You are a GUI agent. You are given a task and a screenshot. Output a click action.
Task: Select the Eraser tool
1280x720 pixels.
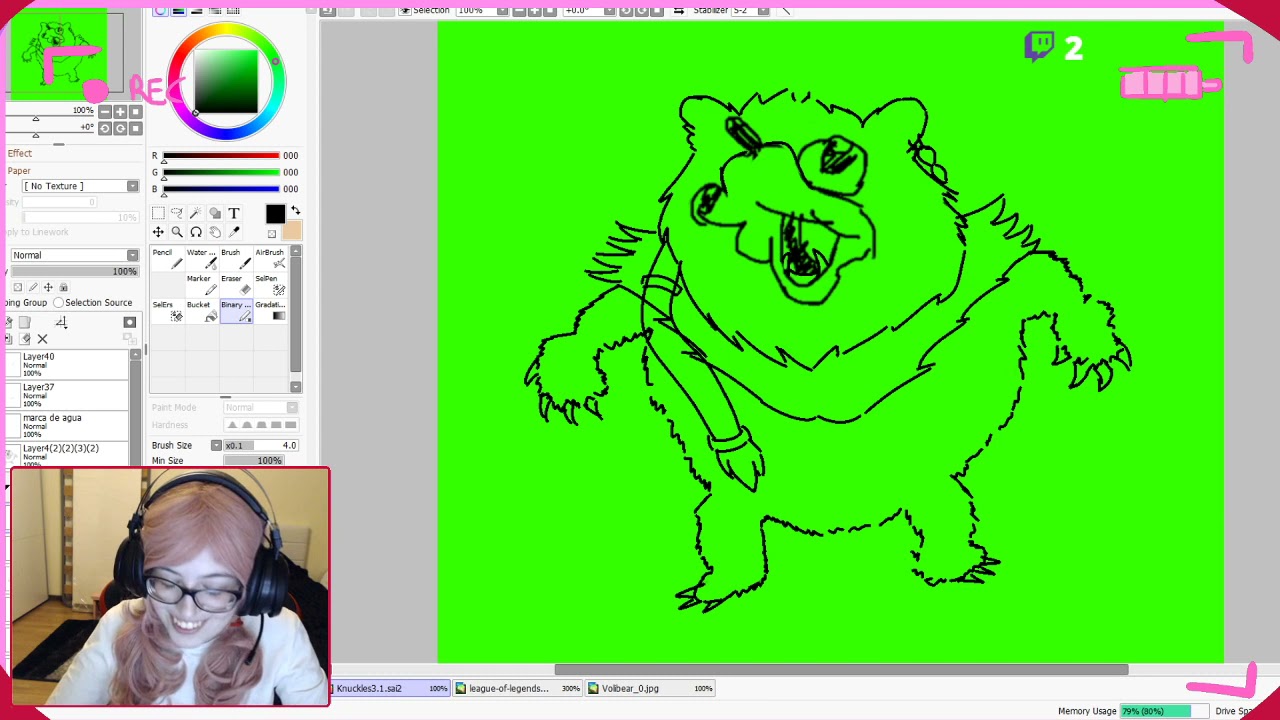(x=235, y=284)
